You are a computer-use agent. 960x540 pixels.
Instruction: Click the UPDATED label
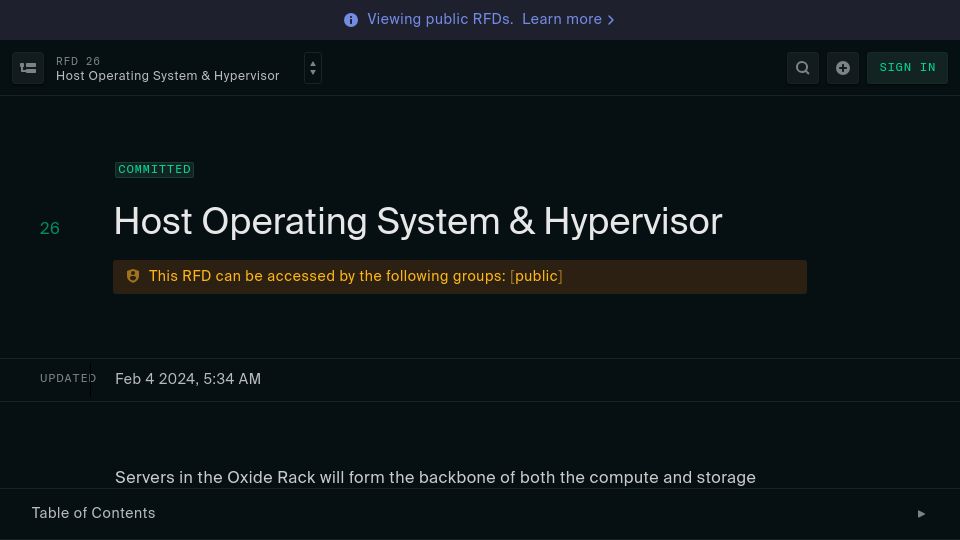(x=68, y=378)
